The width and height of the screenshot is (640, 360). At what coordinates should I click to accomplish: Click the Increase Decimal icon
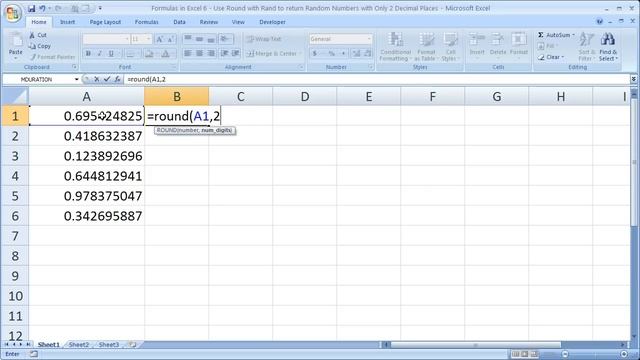[x=356, y=53]
